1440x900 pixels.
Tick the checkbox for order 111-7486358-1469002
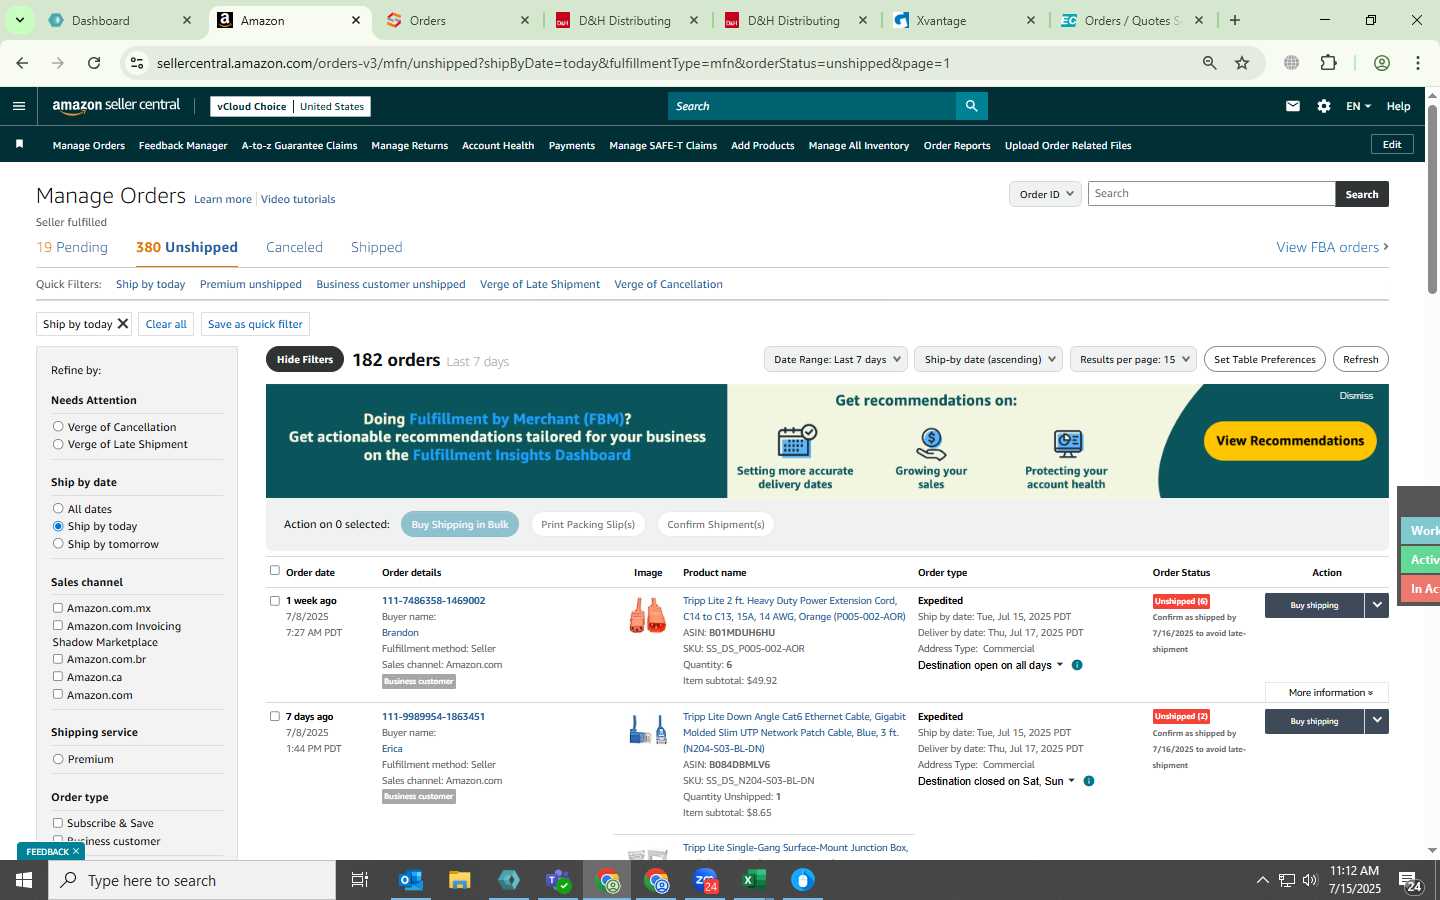pos(275,601)
